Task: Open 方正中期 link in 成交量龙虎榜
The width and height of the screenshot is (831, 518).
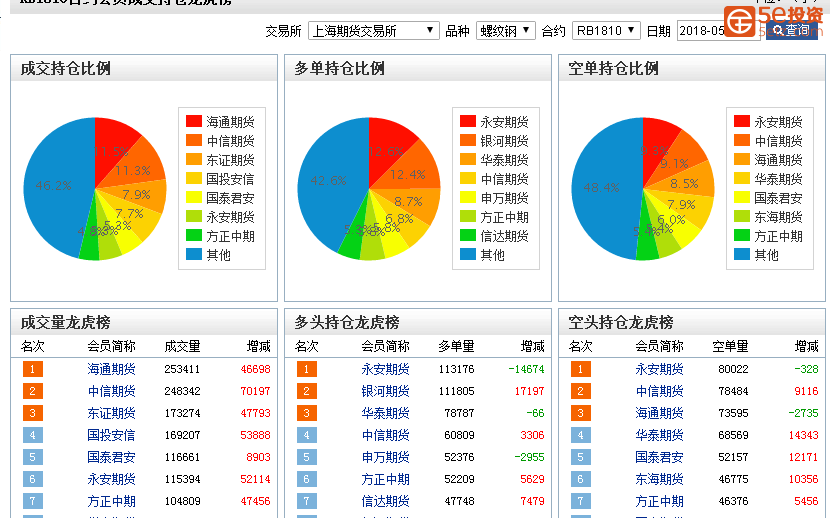Action: pyautogui.click(x=111, y=501)
